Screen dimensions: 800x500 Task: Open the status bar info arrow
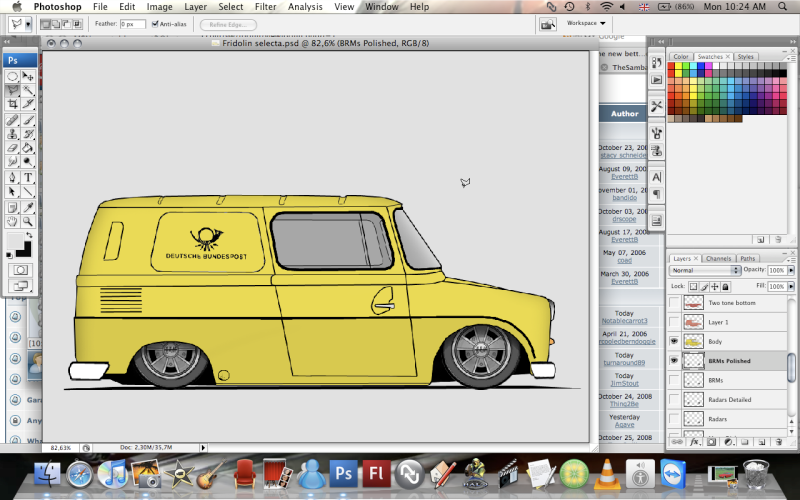click(x=203, y=447)
